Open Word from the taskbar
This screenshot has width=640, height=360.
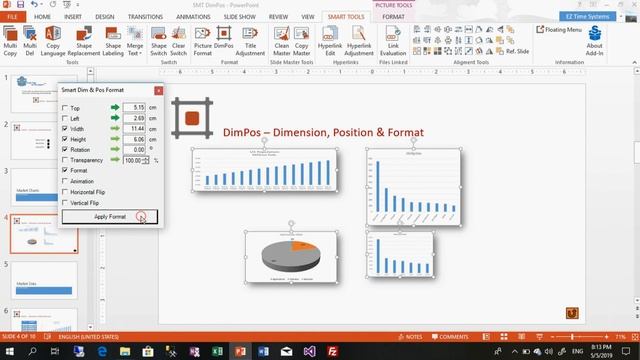click(263, 351)
